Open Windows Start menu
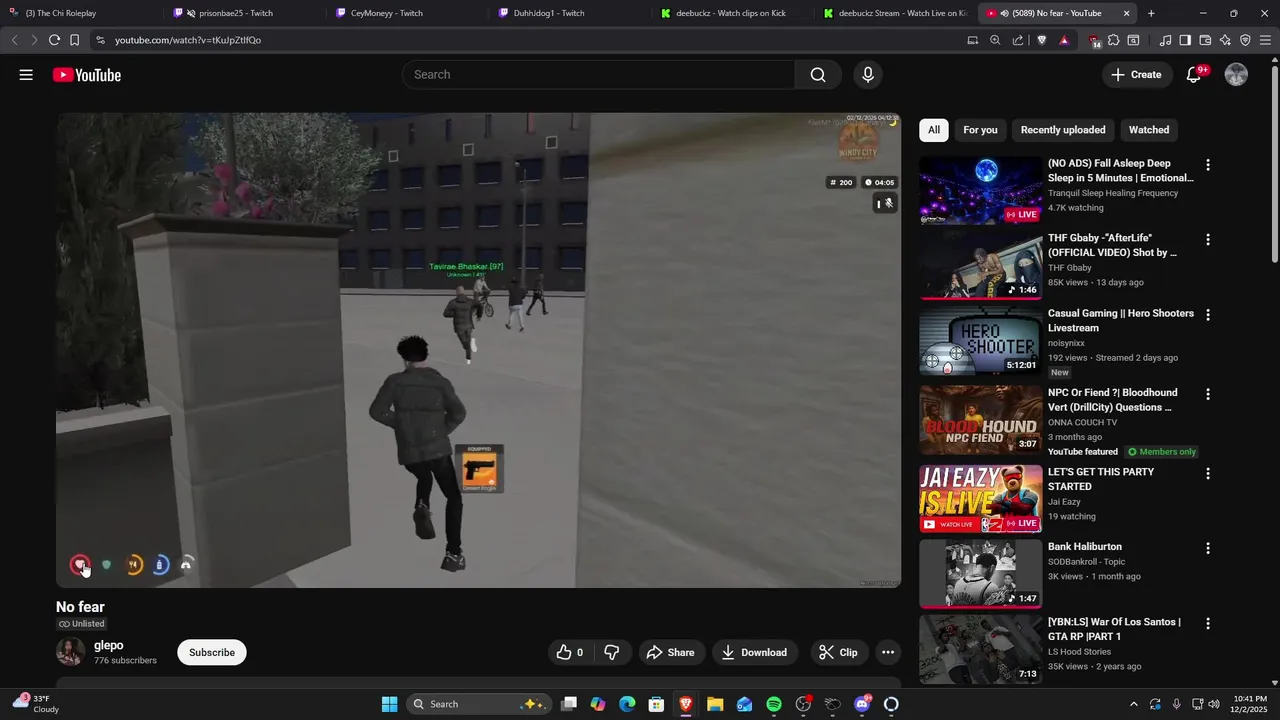This screenshot has height=720, width=1280. (x=390, y=704)
